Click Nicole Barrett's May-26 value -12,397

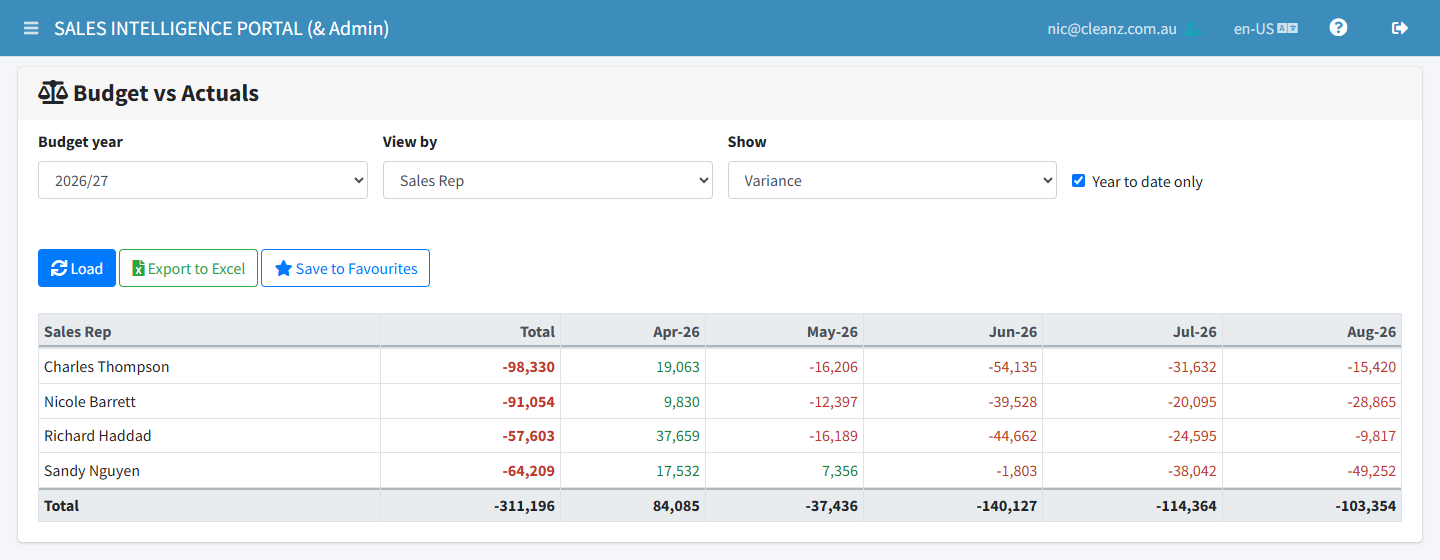click(x=834, y=402)
